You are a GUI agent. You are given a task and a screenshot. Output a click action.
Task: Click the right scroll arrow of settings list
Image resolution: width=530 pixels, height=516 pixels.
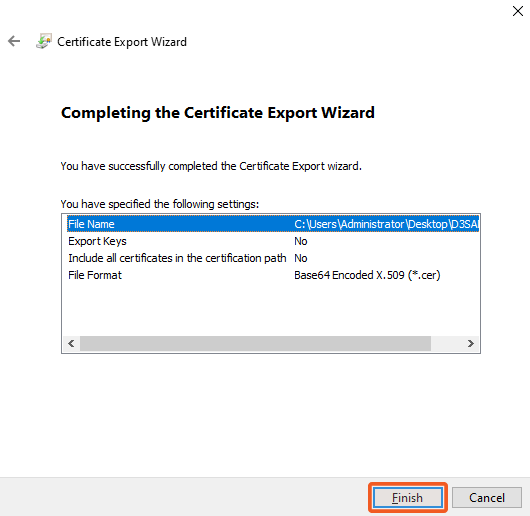471,344
